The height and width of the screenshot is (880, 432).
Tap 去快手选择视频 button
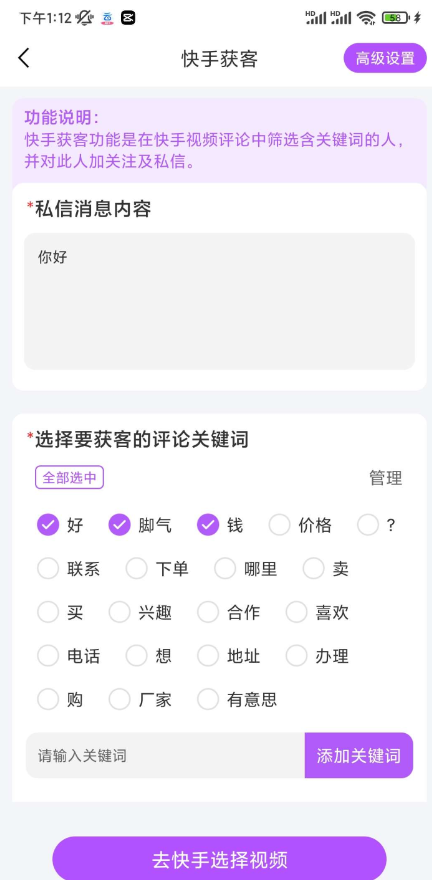click(x=219, y=859)
